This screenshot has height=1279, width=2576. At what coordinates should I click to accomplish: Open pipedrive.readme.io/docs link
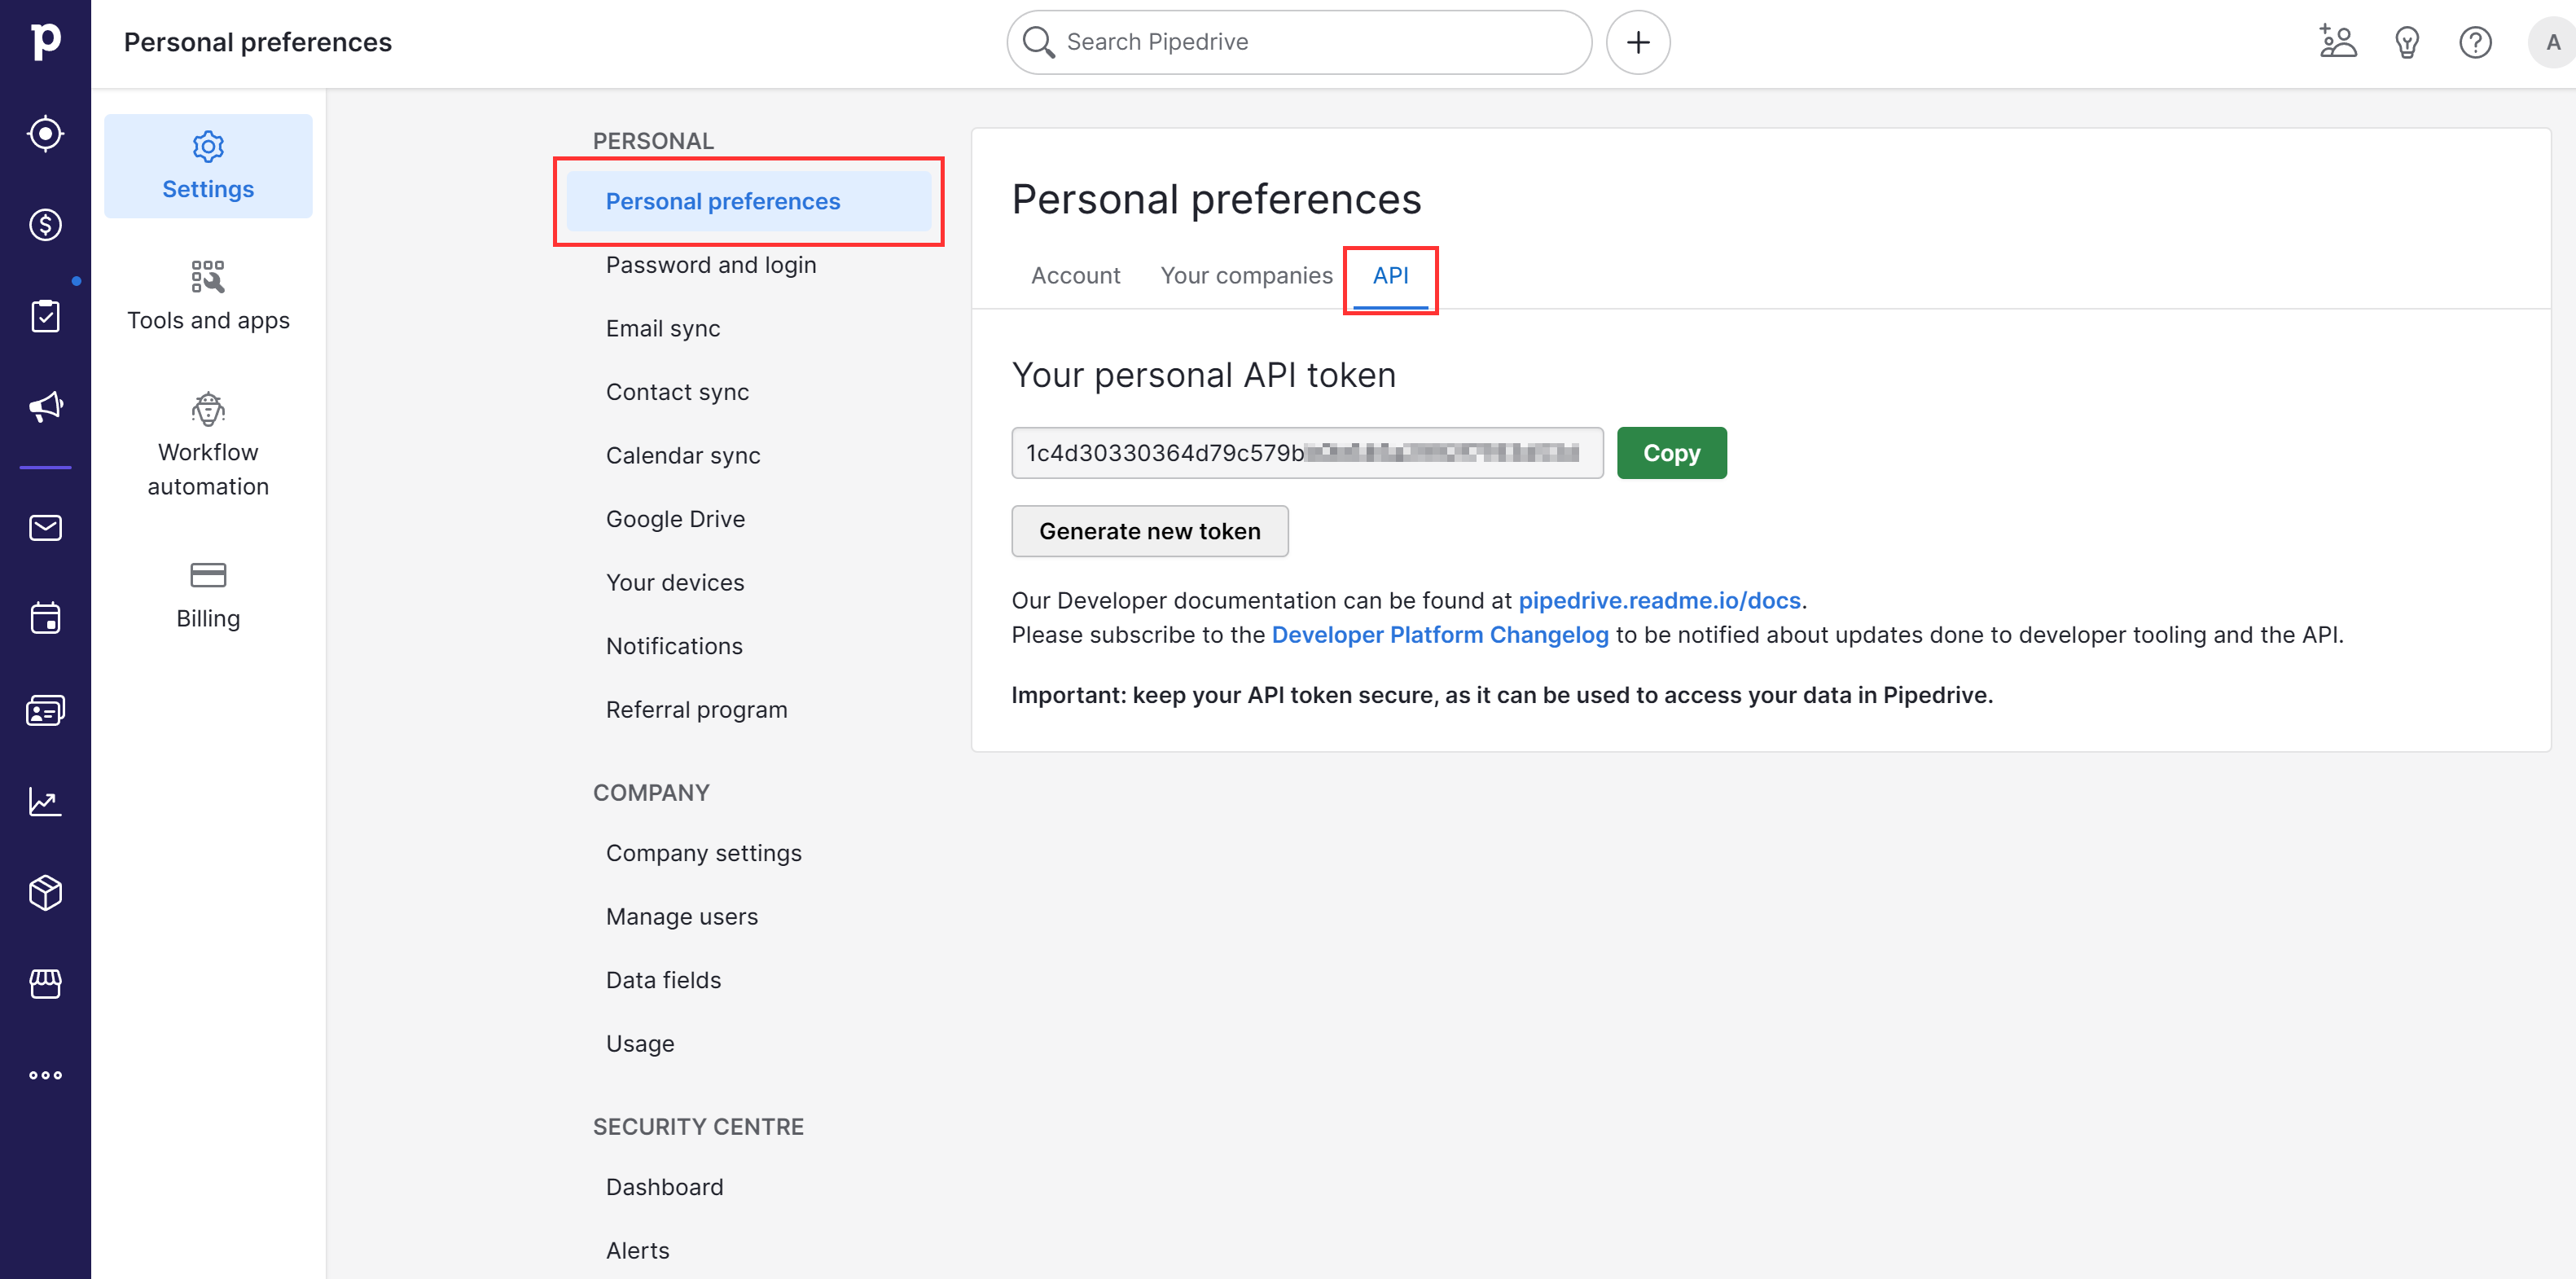click(x=1659, y=600)
